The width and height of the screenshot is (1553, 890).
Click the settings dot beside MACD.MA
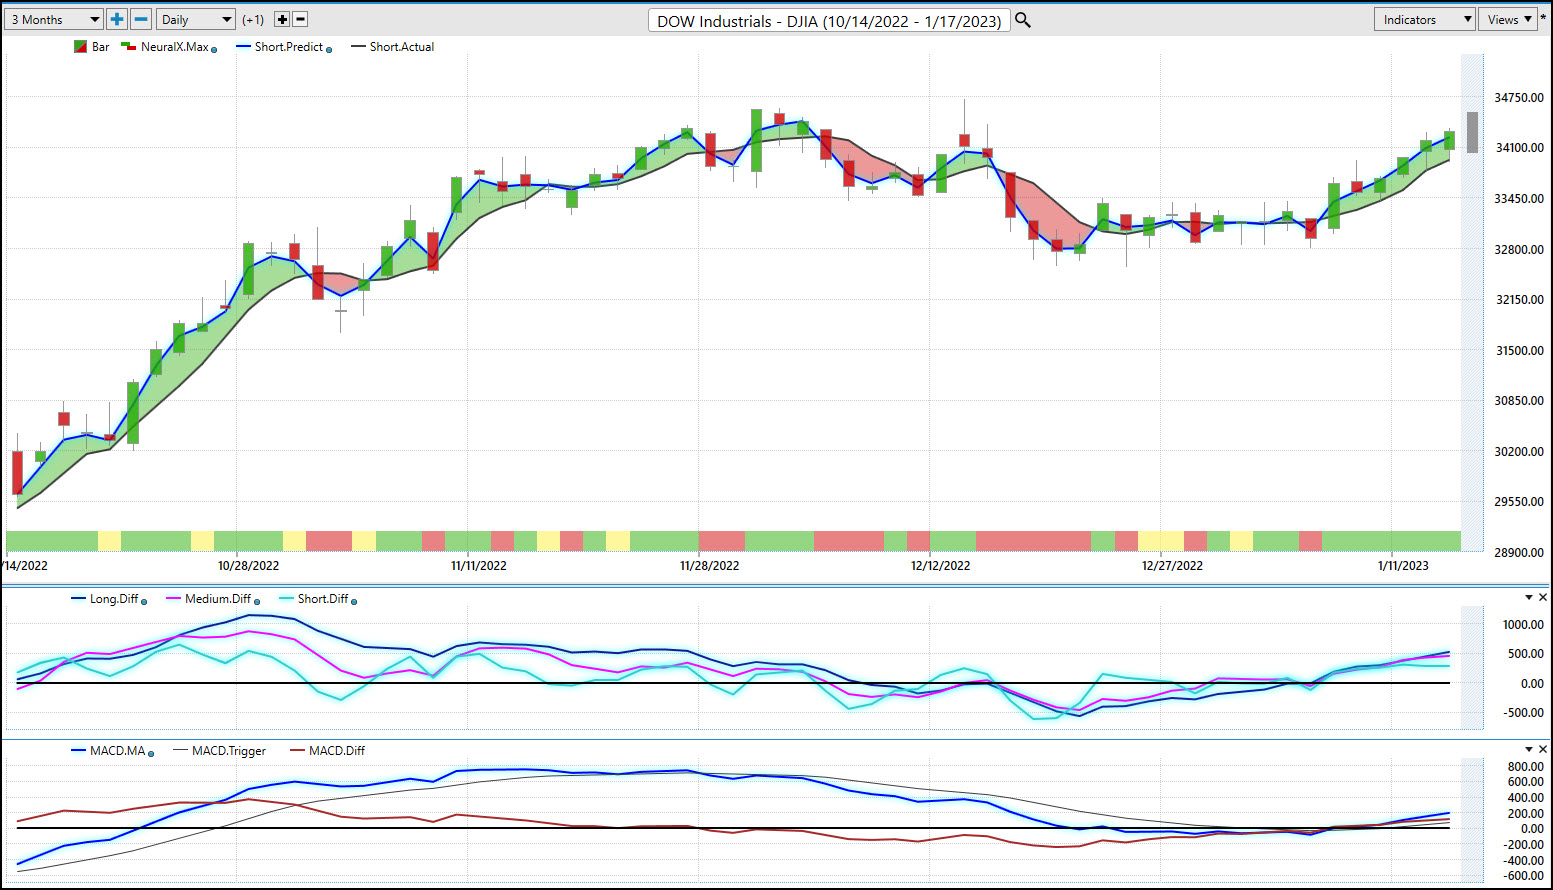point(151,753)
